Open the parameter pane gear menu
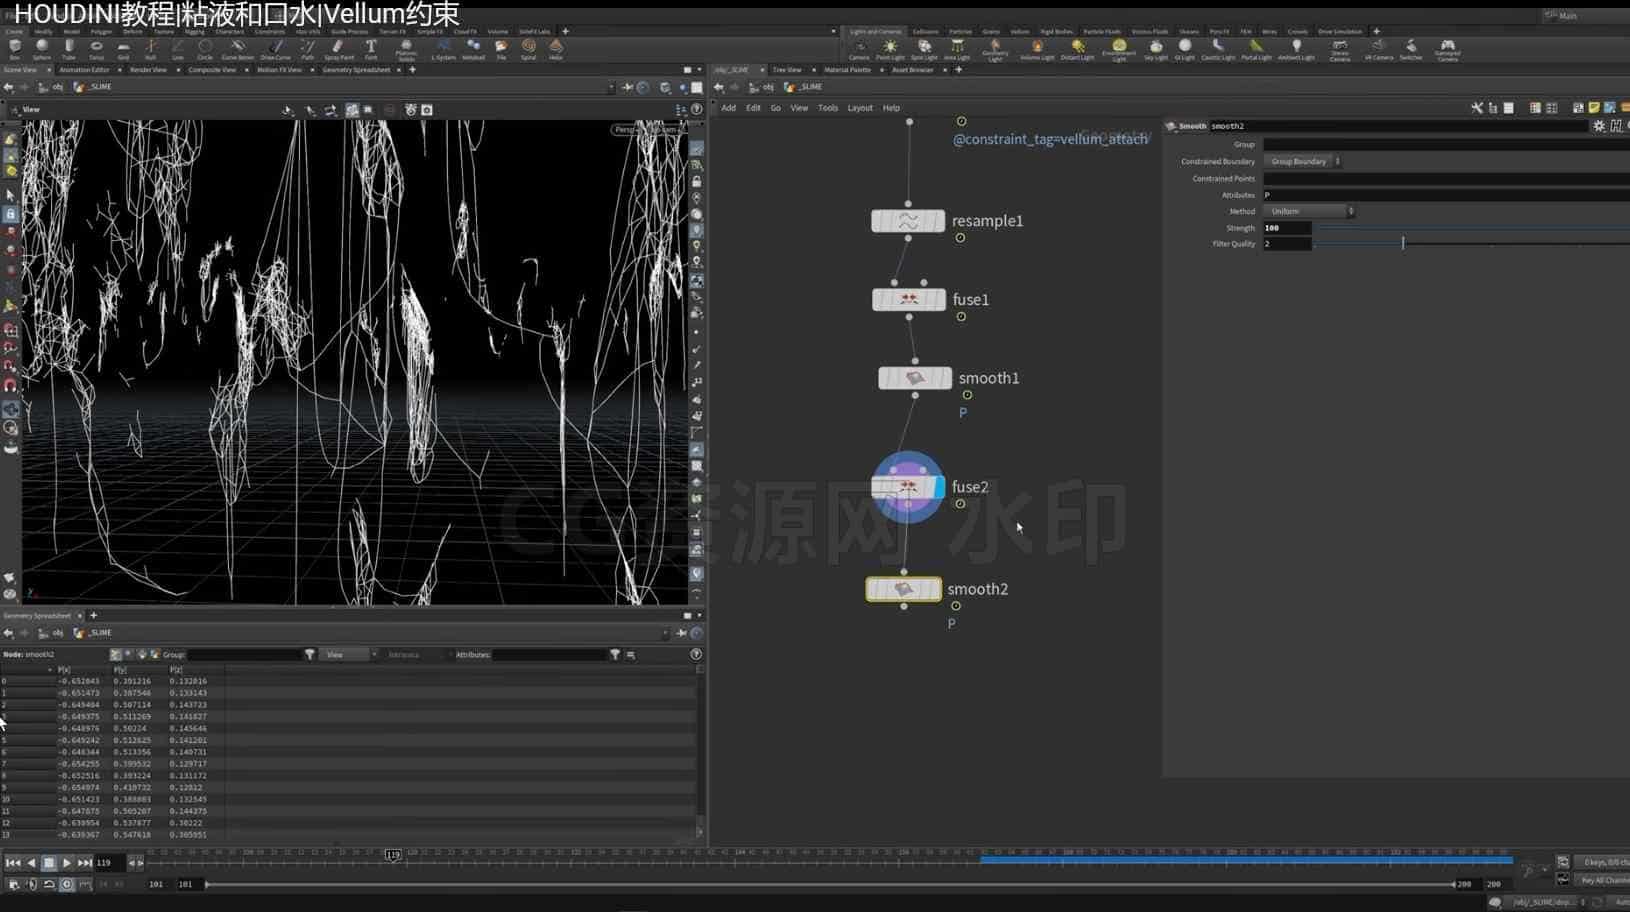The height and width of the screenshot is (912, 1630). tap(1599, 126)
